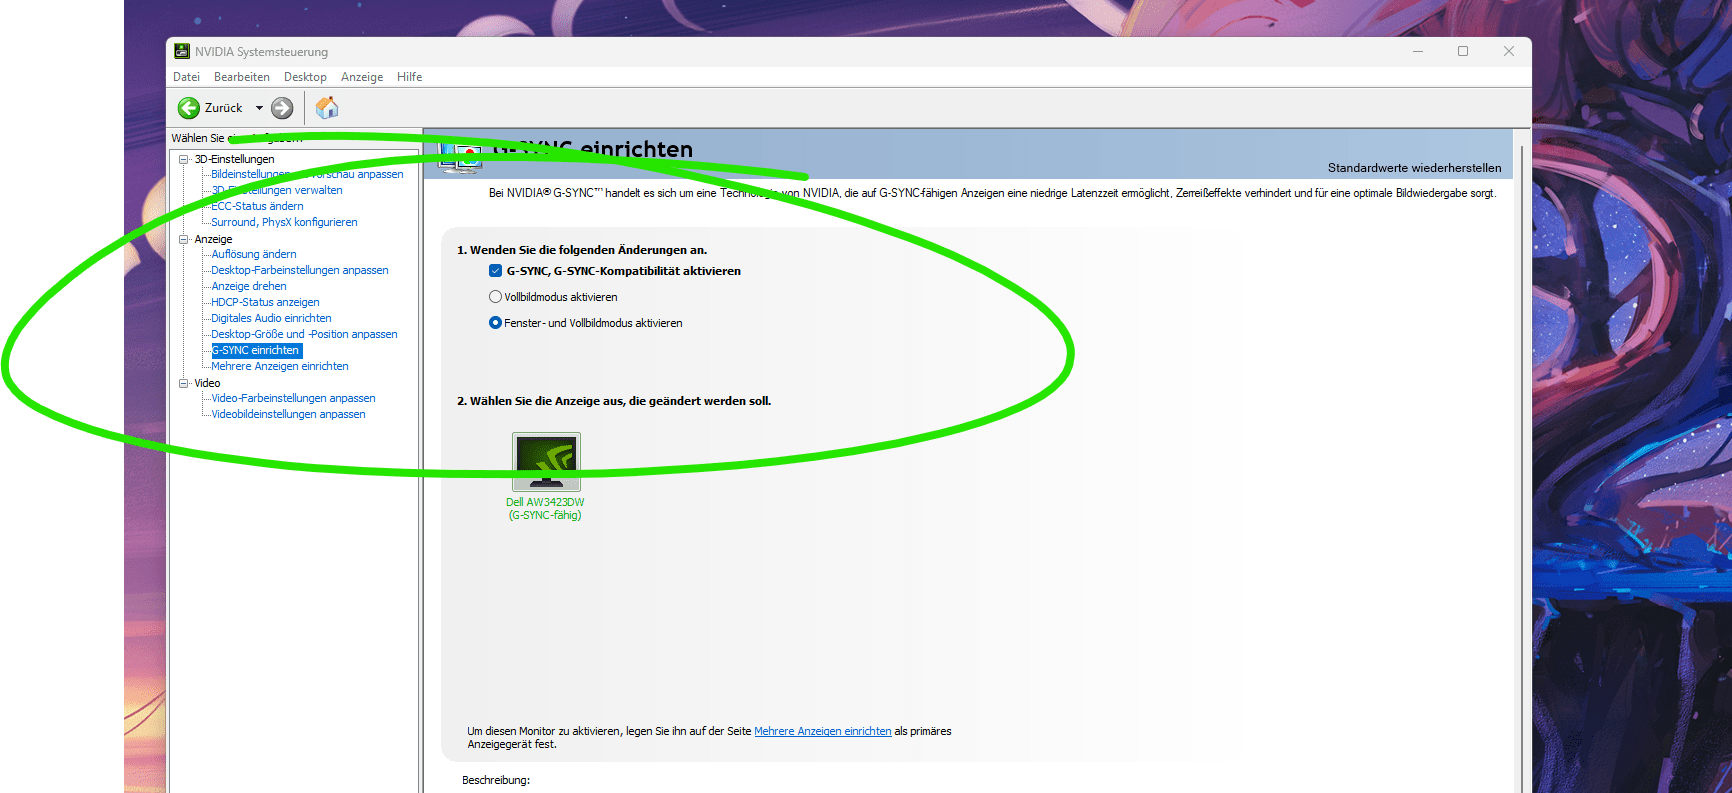Open Desktop-Farbeinstellungen anpassen page
Image resolution: width=1732 pixels, height=793 pixels.
coord(300,270)
